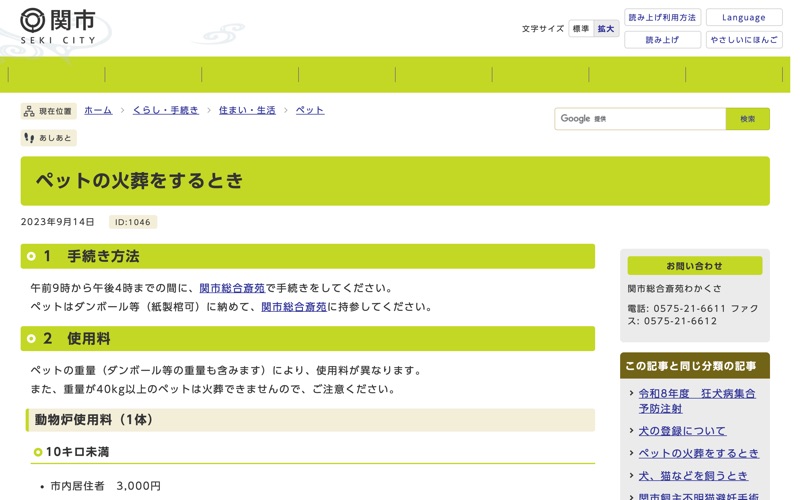
Task: Open 住まい・生活 breadcrumb link
Action: 247,110
